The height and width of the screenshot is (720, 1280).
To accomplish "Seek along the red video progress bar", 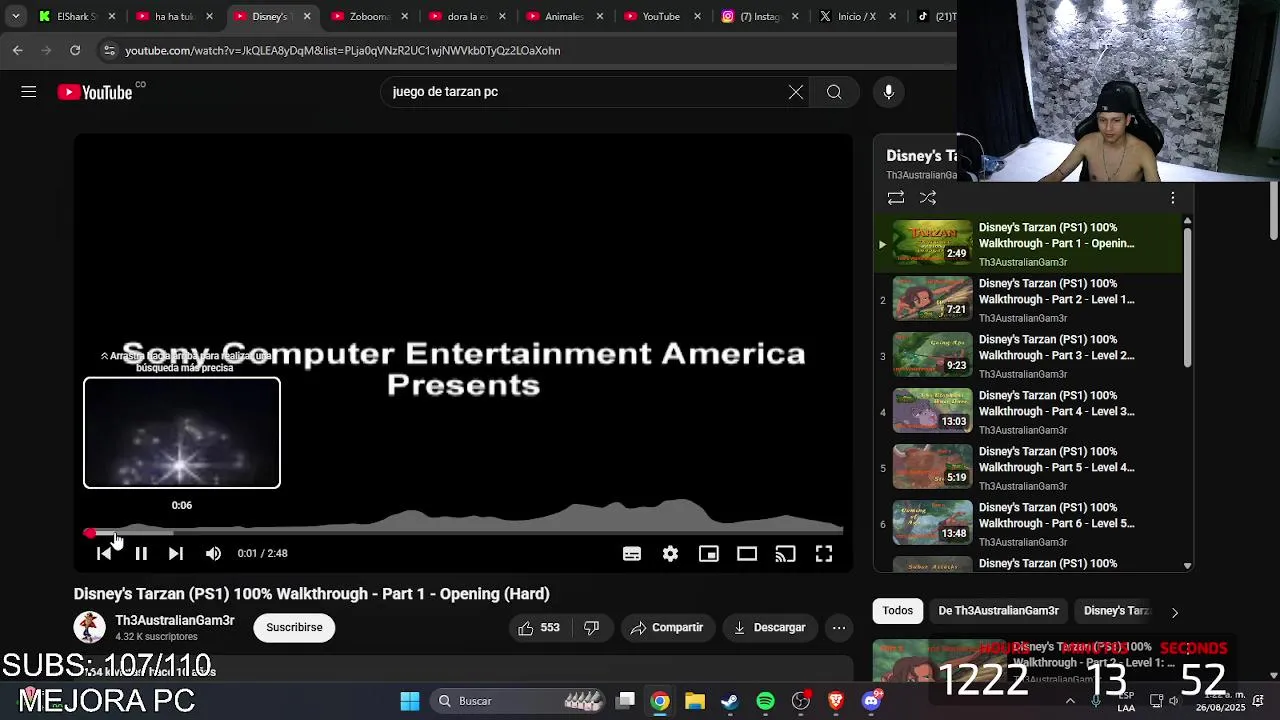I will (463, 533).
